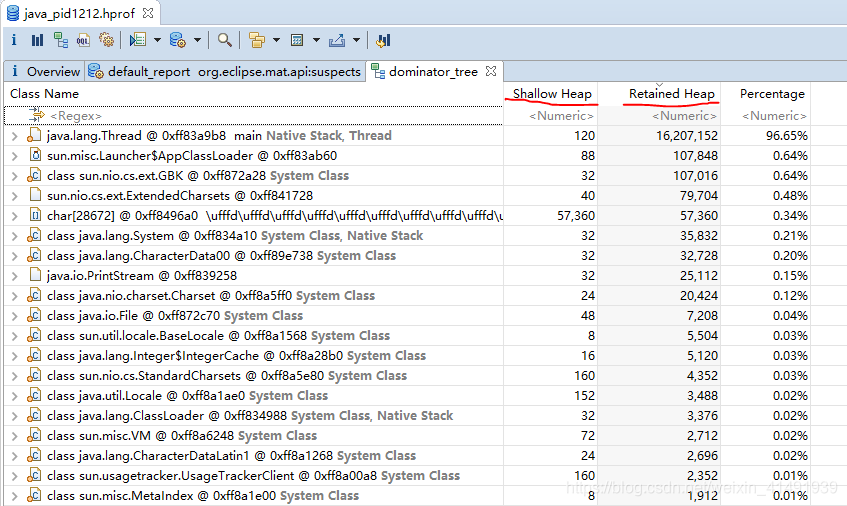Expand the char[28672] row
This screenshot has width=847, height=506.
[15, 216]
